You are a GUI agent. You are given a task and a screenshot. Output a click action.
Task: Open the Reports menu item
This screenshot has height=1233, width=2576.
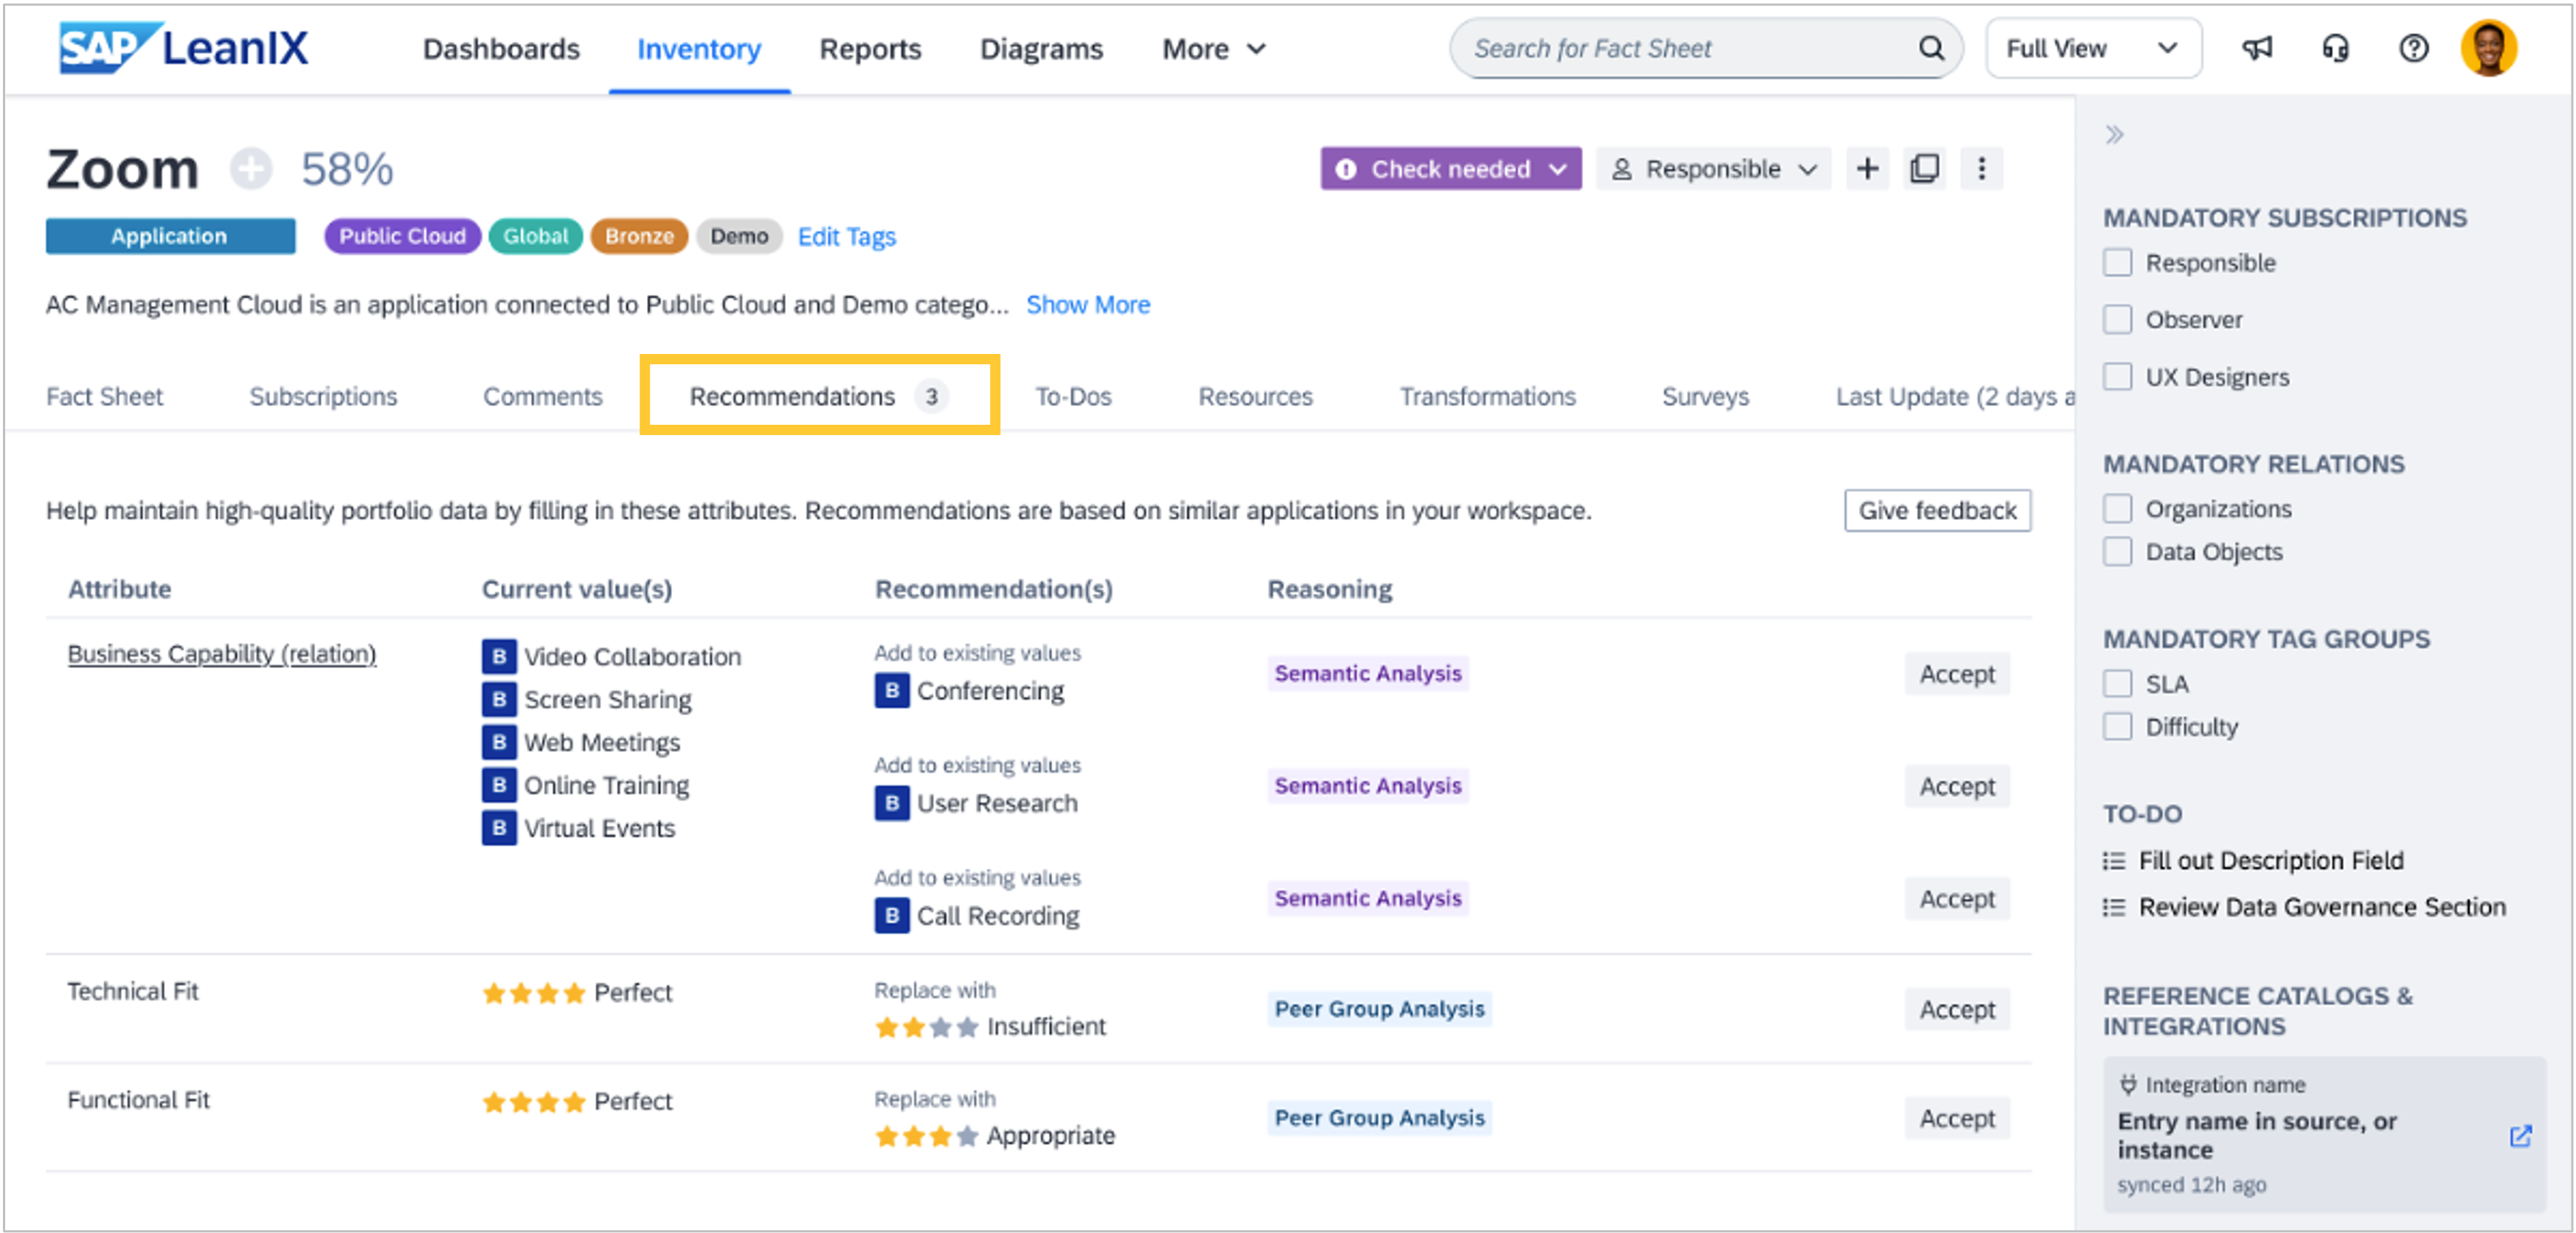869,49
